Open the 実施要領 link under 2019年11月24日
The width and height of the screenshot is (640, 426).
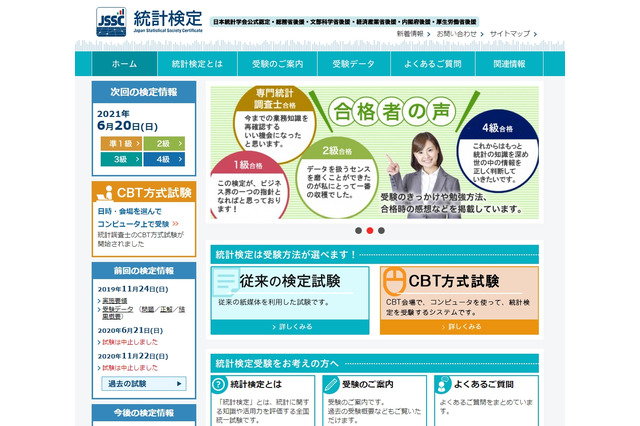[114, 301]
